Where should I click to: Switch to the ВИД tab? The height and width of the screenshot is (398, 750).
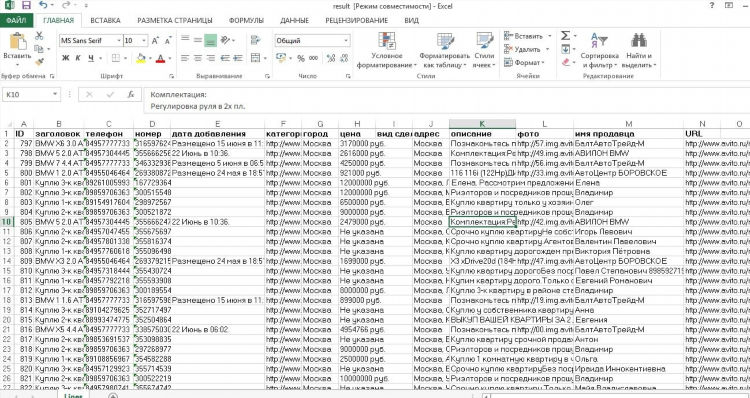[x=411, y=21]
